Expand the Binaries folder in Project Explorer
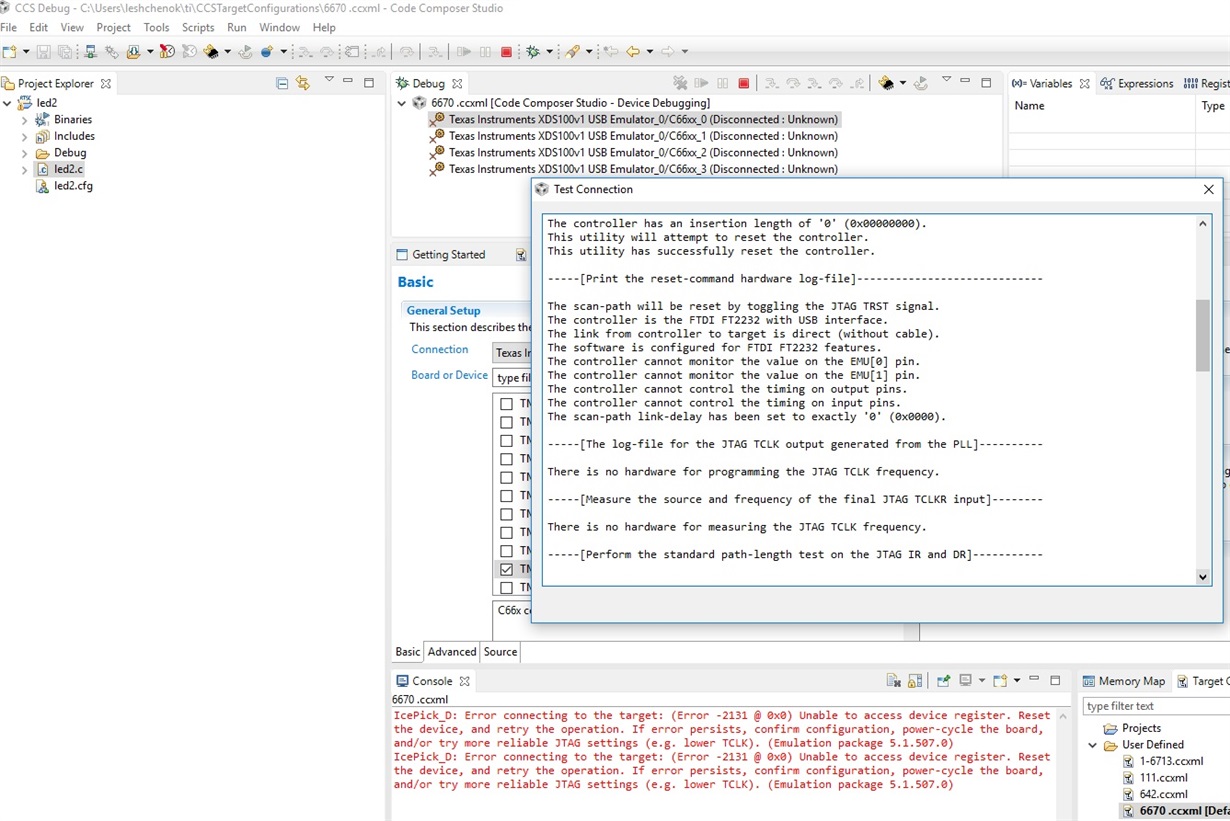This screenshot has height=821, width=1230. click(x=24, y=119)
